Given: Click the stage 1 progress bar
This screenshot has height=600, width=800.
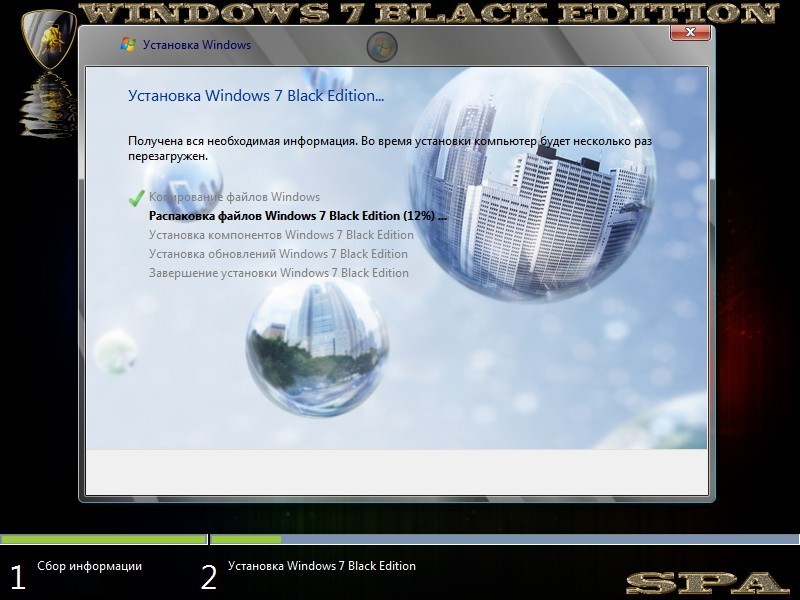Looking at the screenshot, I should click(x=104, y=539).
